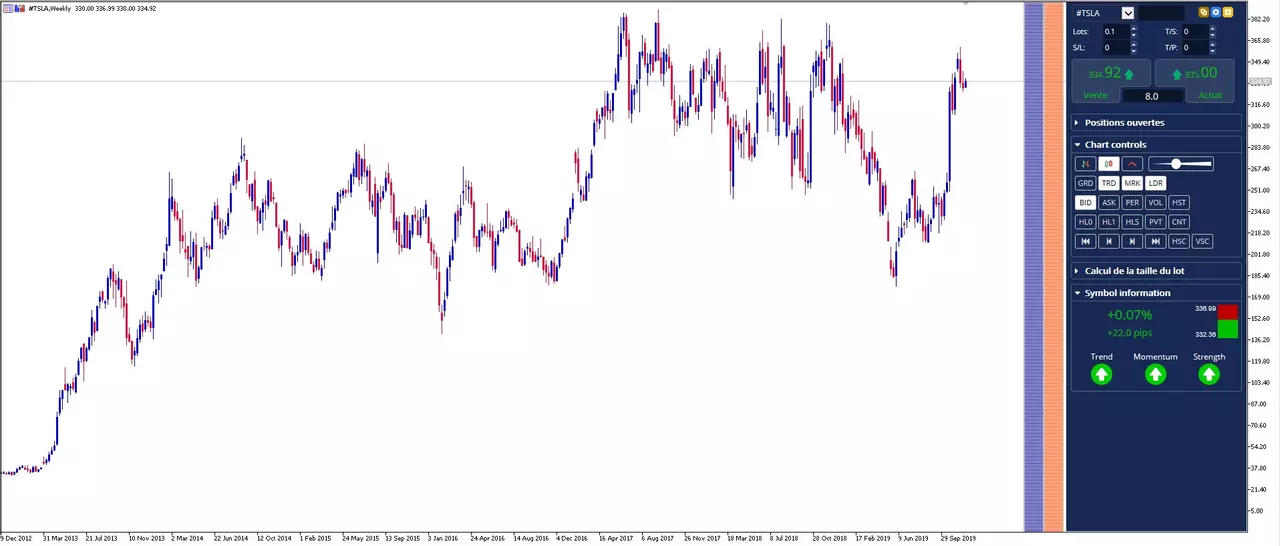Step chart one bar forward
The image size is (1280, 546).
point(1132,241)
